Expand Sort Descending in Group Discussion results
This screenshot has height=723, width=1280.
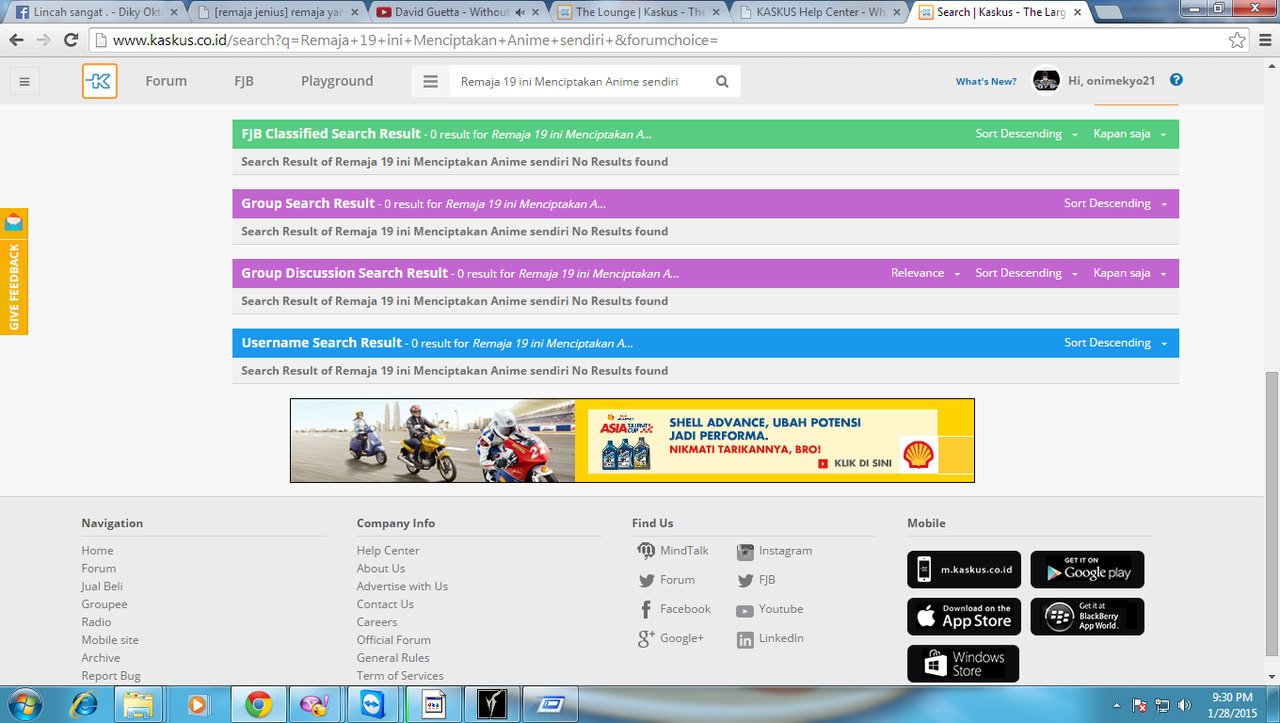(1027, 273)
